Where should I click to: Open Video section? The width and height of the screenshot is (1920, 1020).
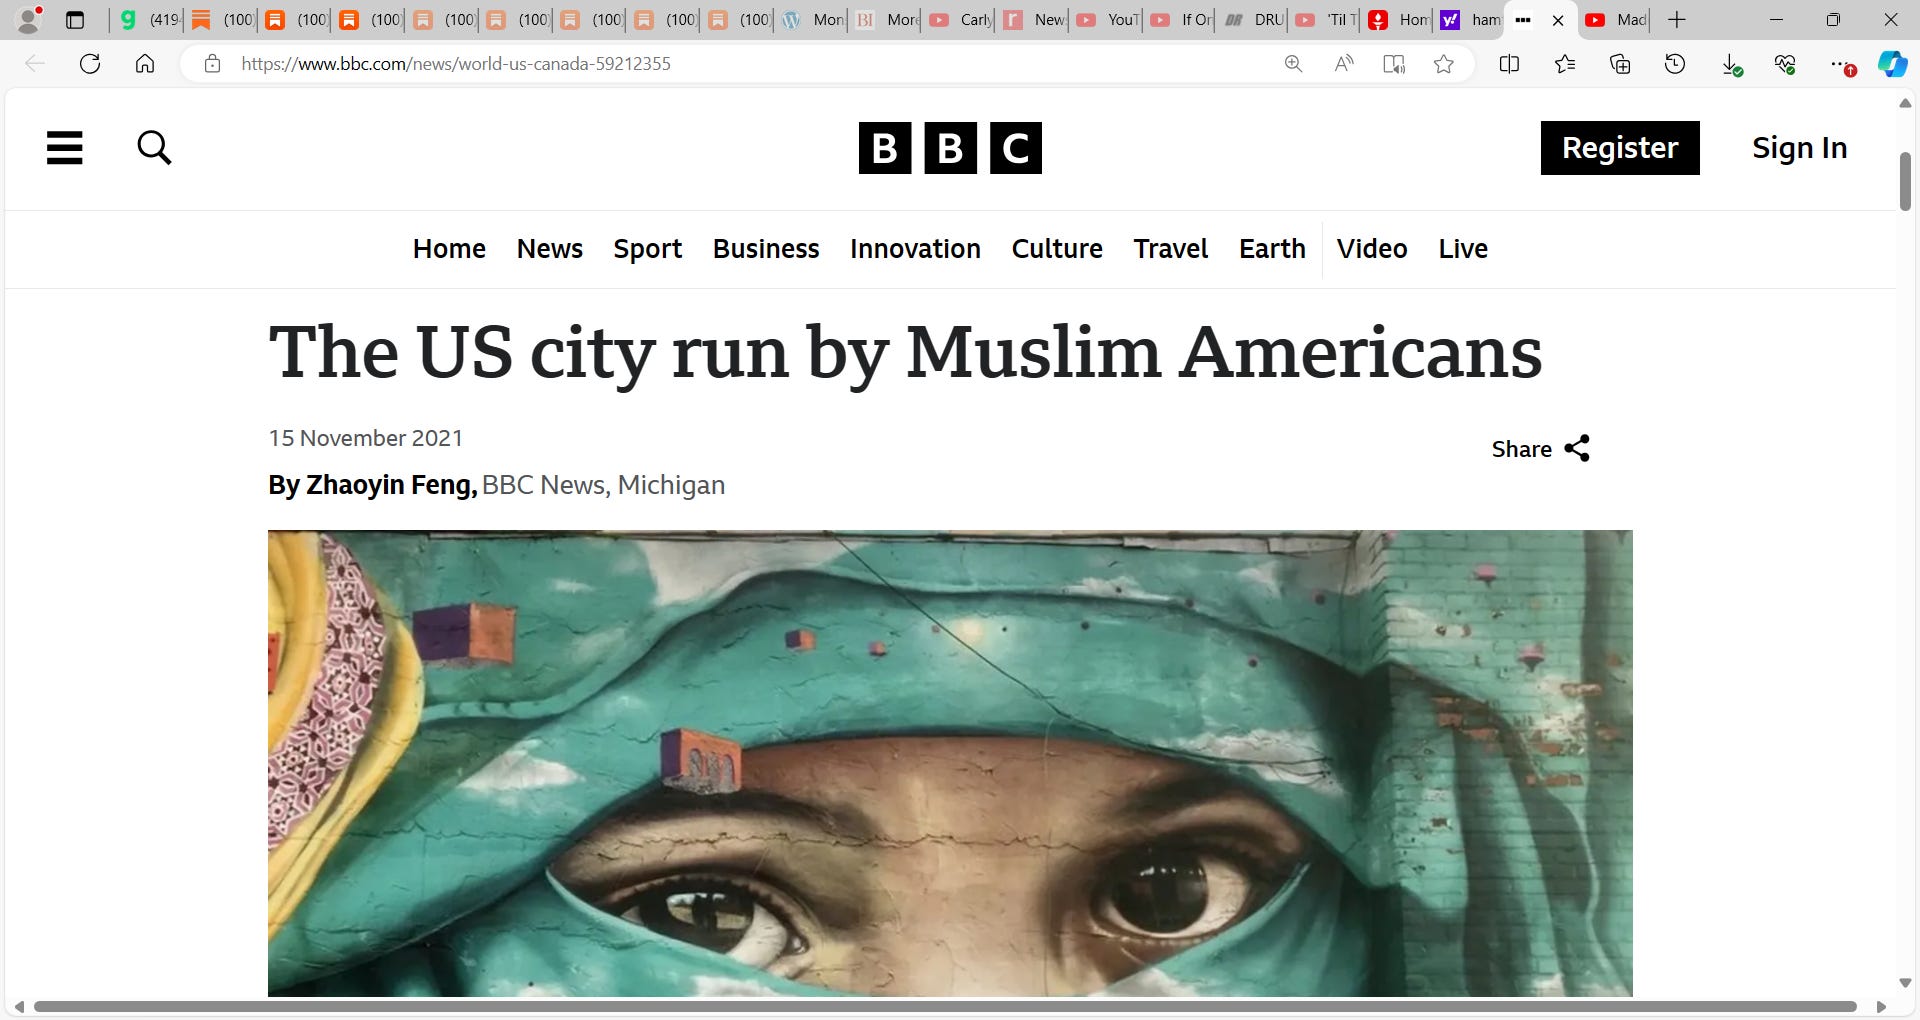click(1372, 249)
